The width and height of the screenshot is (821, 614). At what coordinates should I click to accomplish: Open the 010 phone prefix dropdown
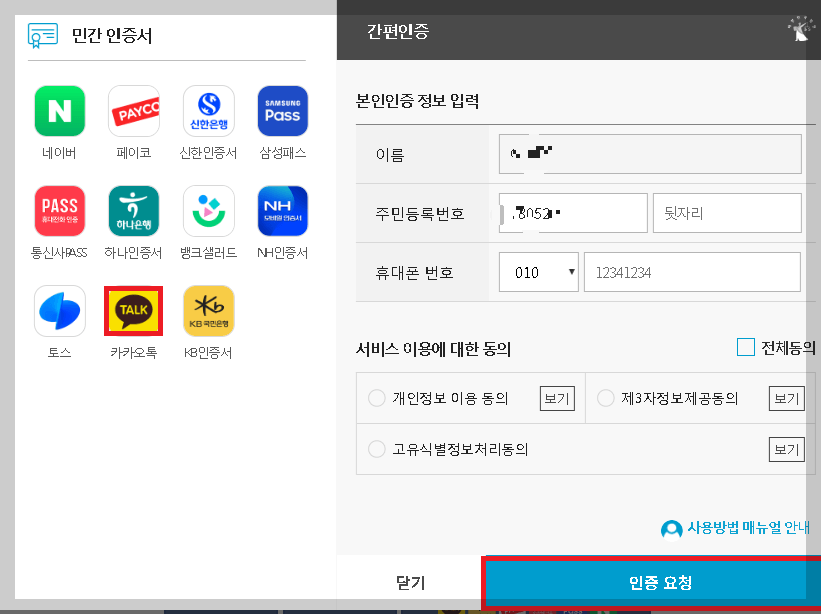click(x=539, y=272)
